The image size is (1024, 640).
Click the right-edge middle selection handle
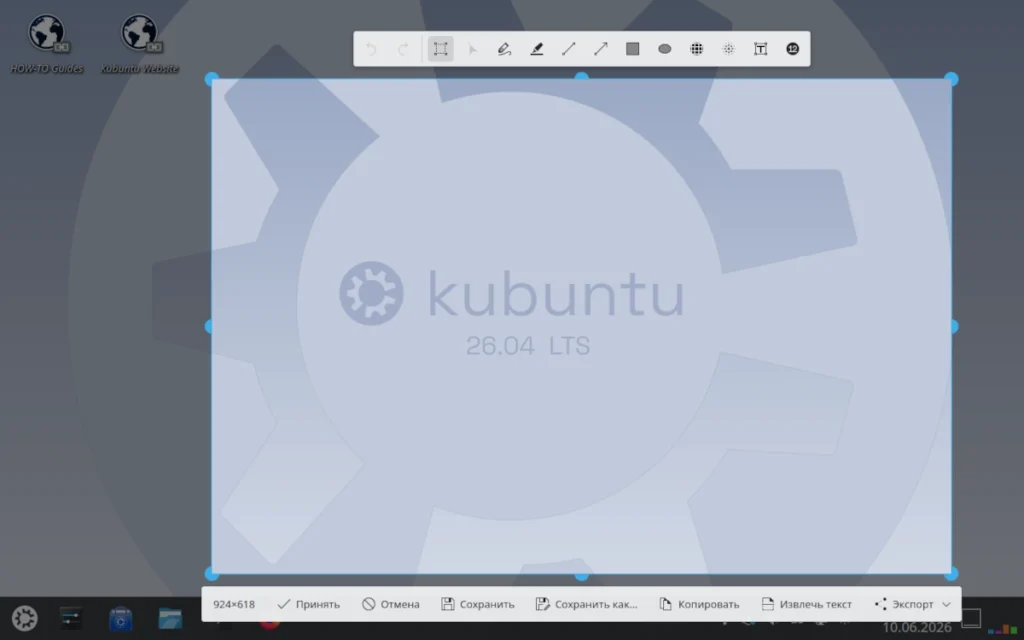(x=953, y=327)
